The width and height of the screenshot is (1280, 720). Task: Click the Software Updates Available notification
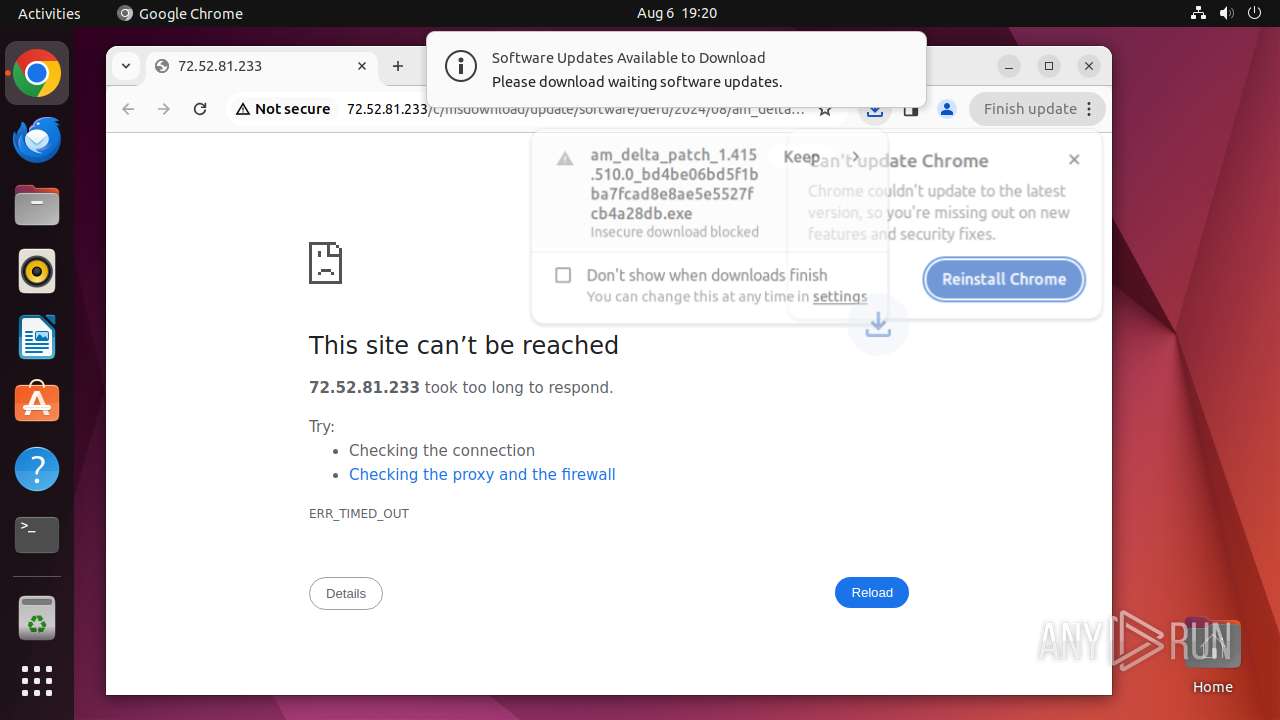(x=676, y=69)
